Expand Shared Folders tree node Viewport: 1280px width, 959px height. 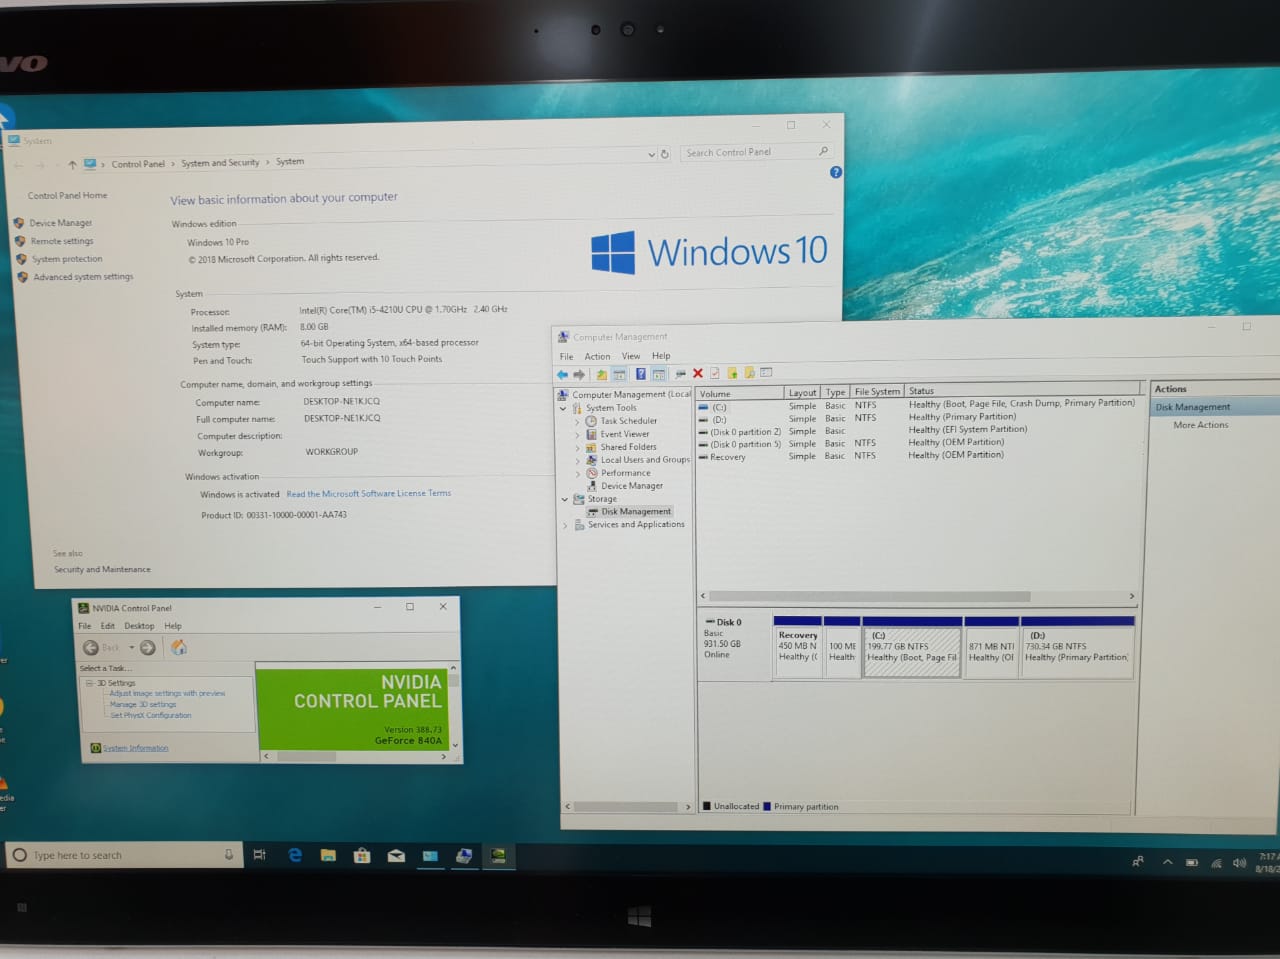click(577, 447)
